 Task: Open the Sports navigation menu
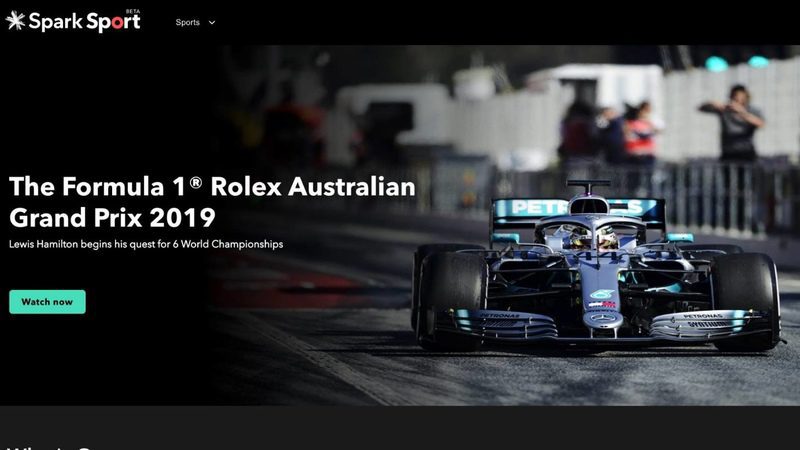[x=187, y=22]
